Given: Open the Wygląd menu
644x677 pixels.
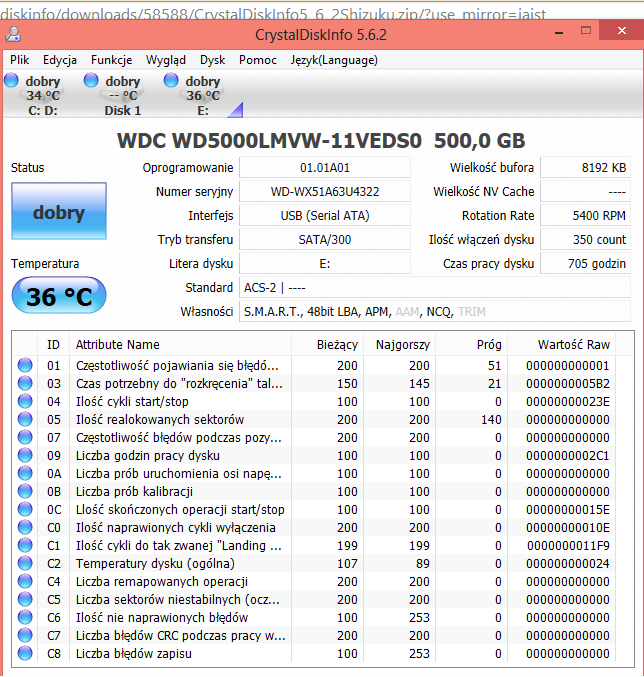Looking at the screenshot, I should click(x=166, y=60).
